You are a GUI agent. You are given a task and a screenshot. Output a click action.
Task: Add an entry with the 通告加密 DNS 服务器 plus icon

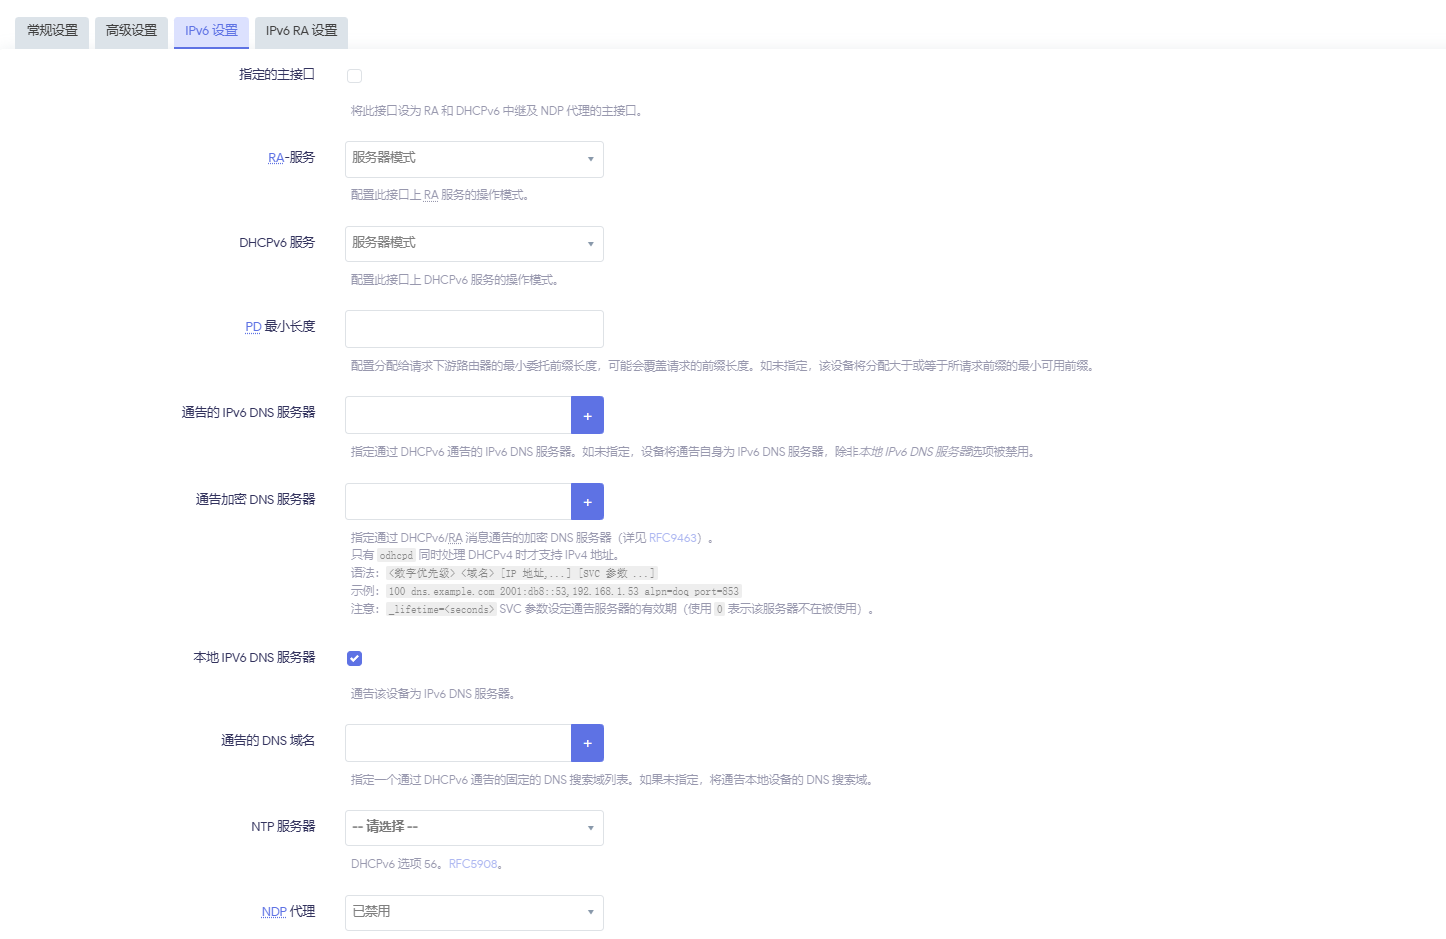tap(587, 501)
